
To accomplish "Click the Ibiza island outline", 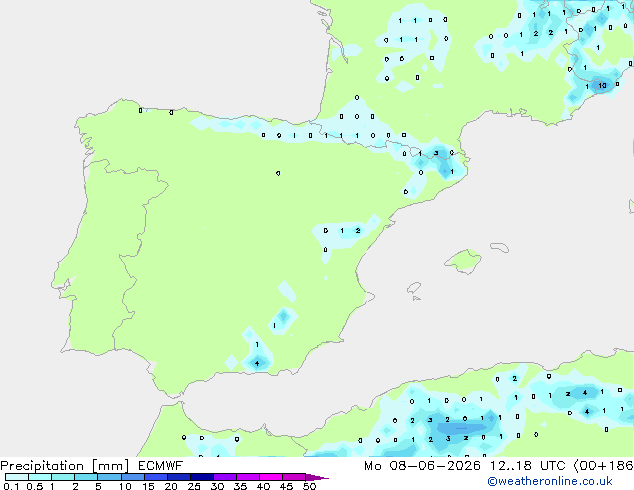I will pos(414,288).
